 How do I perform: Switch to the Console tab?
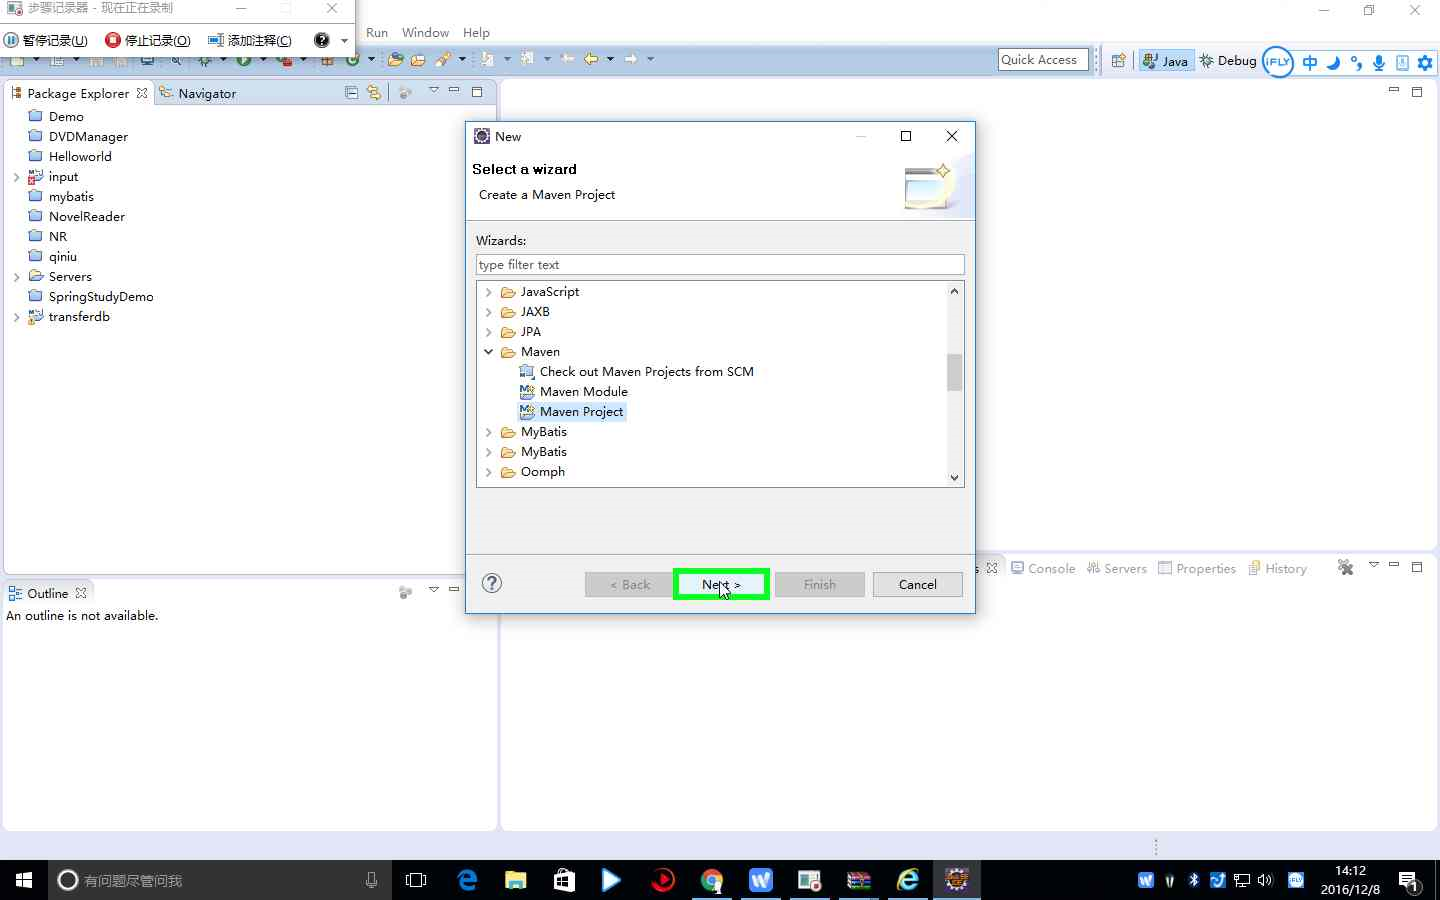click(1043, 568)
